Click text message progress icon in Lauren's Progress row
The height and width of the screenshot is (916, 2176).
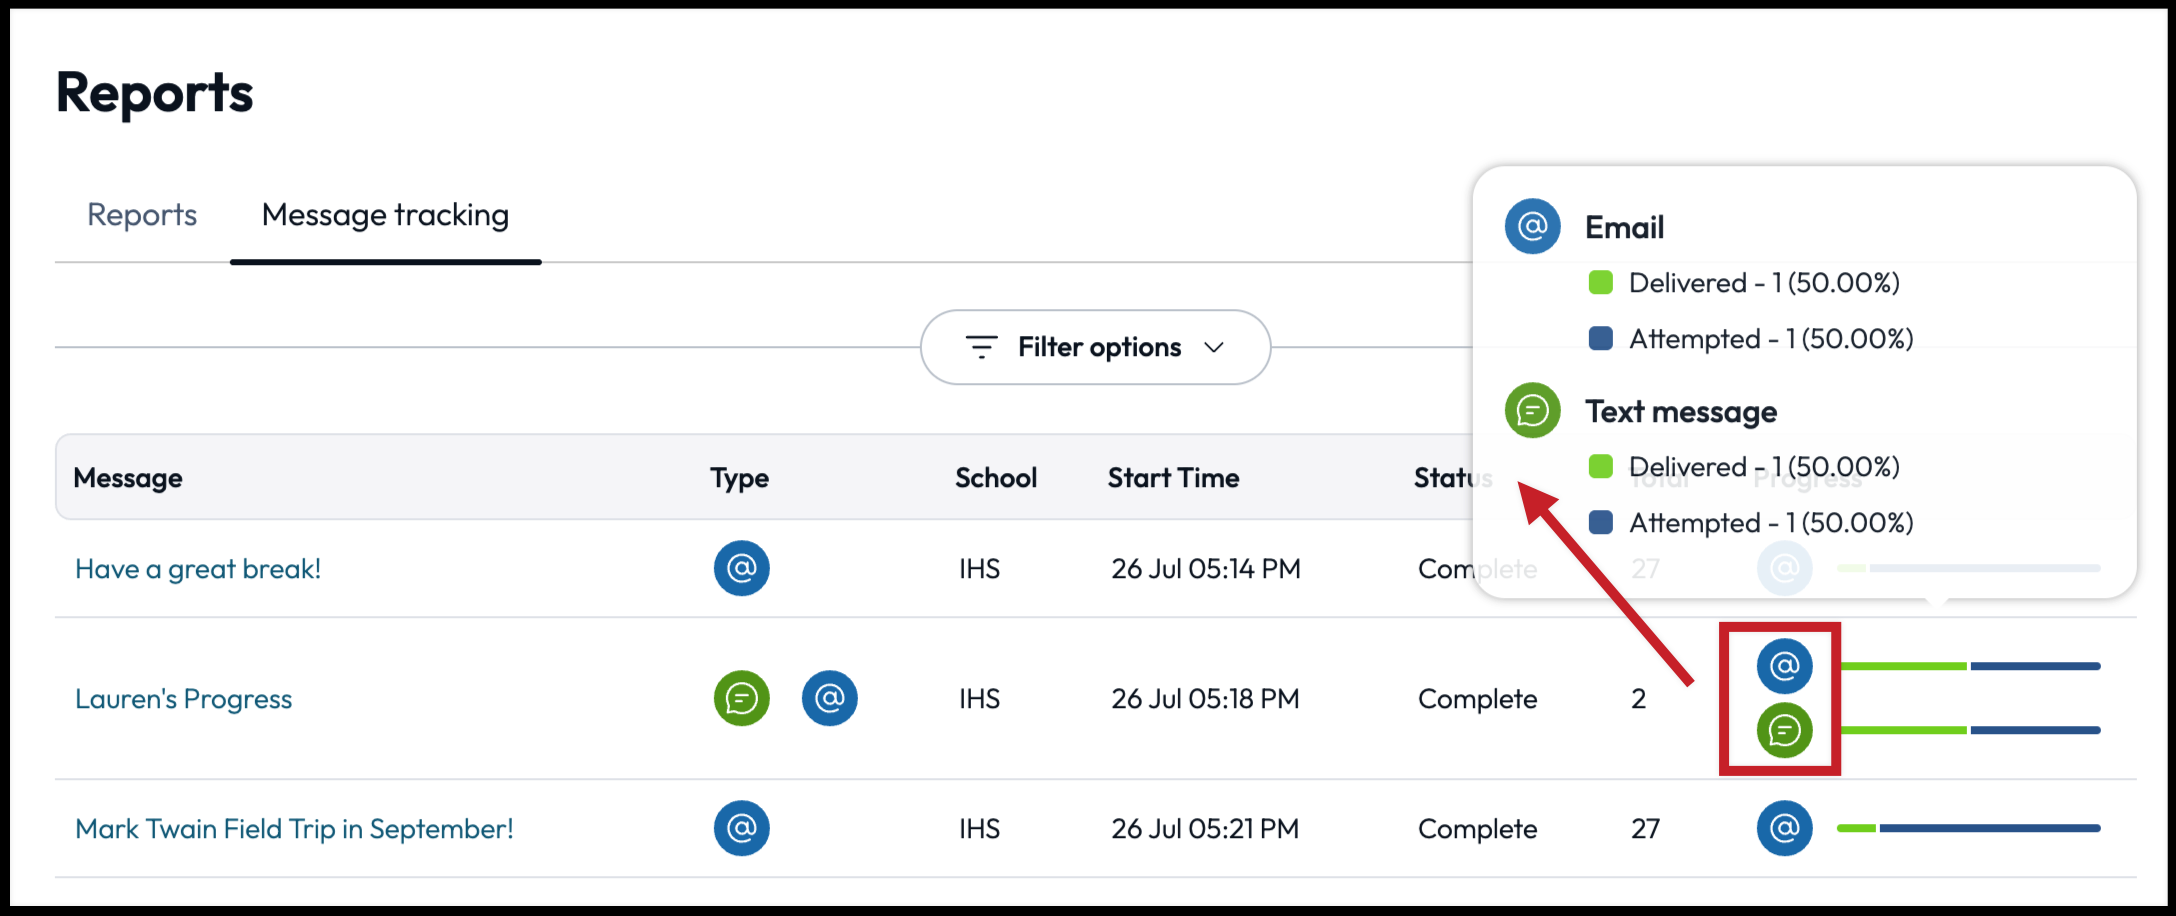(1784, 730)
